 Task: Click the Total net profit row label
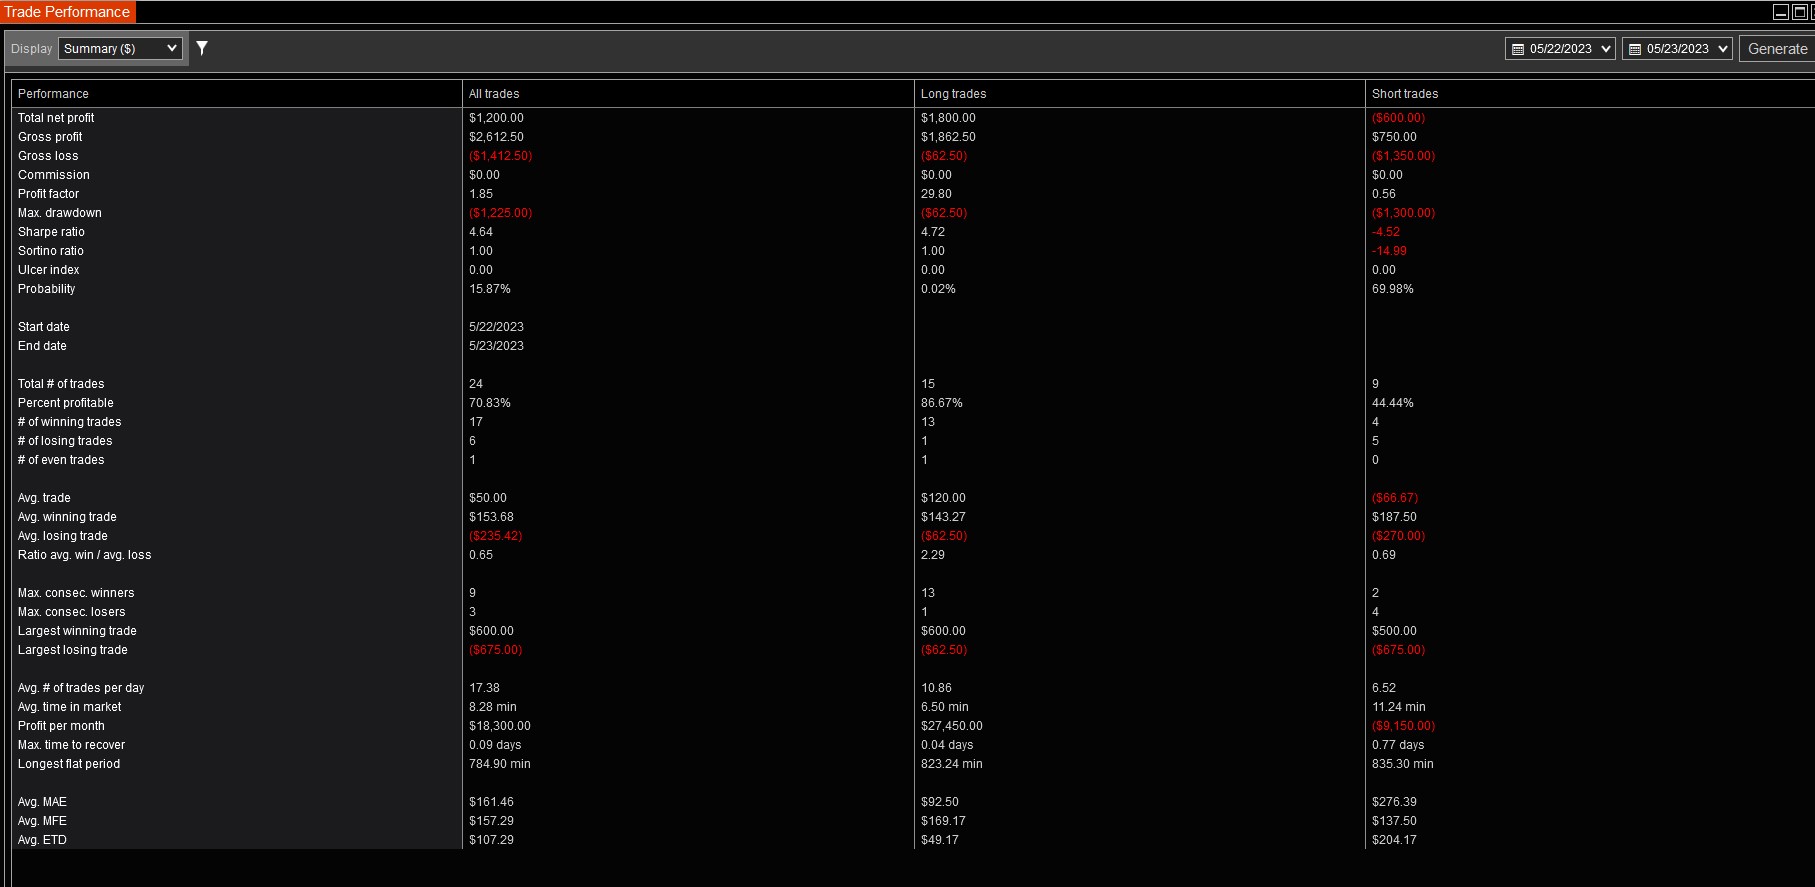click(x=56, y=118)
